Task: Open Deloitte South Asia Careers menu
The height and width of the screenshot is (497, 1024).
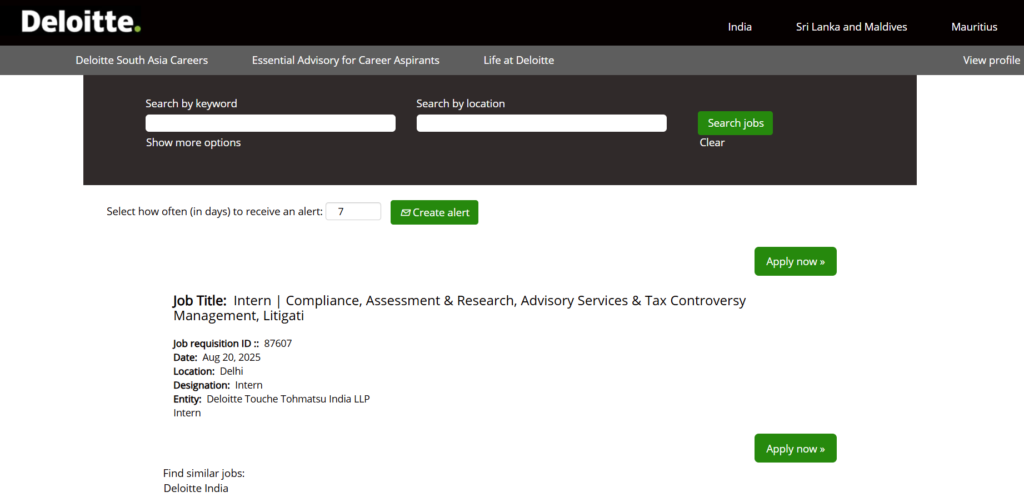Action: coord(142,60)
